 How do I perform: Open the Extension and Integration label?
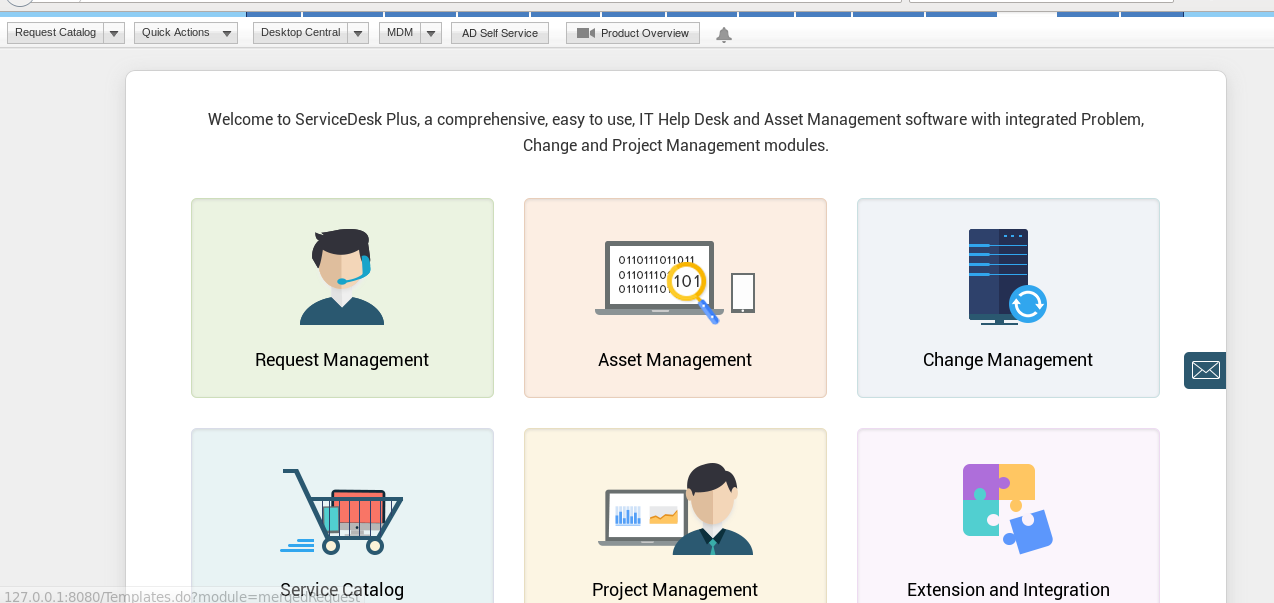point(1008,590)
